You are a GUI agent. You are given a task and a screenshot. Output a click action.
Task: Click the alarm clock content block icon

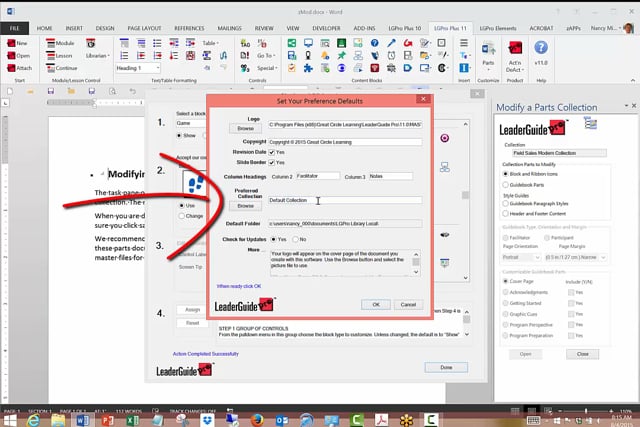click(391, 56)
